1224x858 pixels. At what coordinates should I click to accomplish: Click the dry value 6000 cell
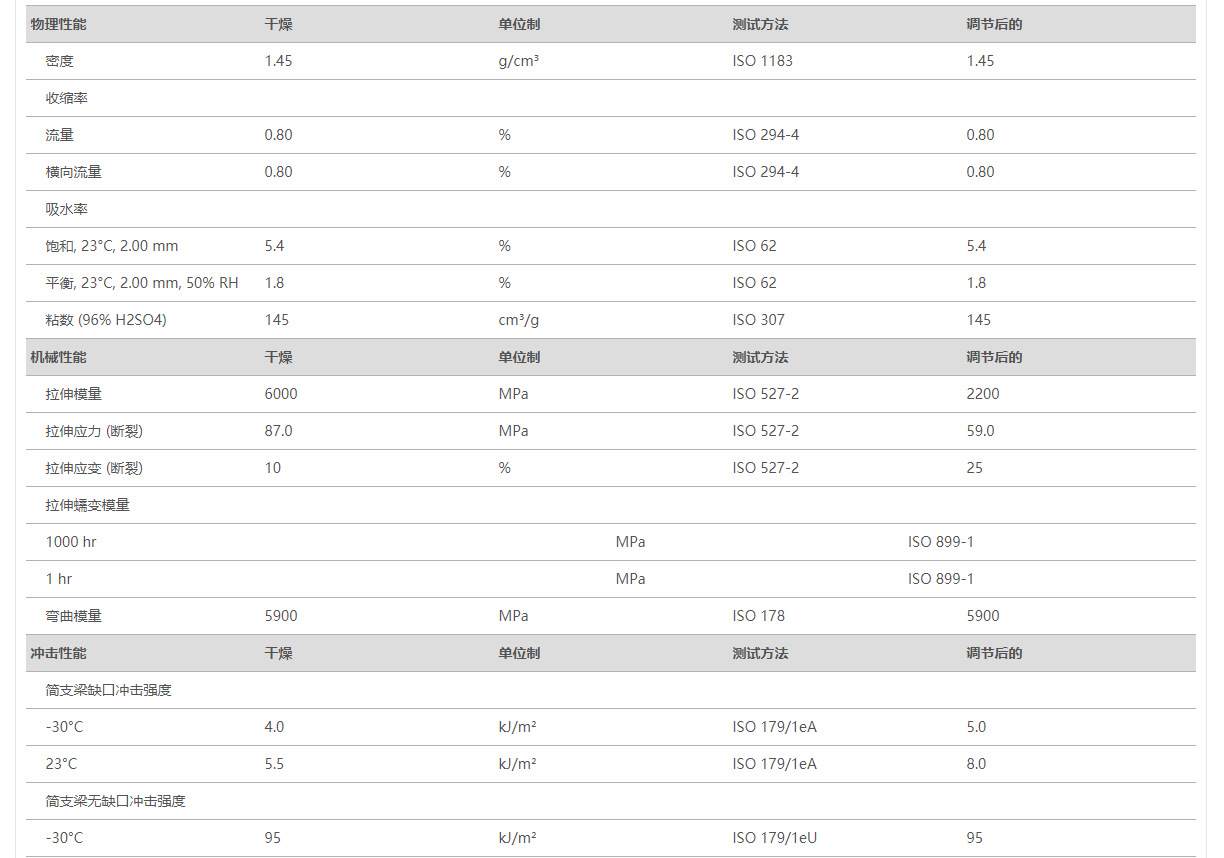pos(281,394)
